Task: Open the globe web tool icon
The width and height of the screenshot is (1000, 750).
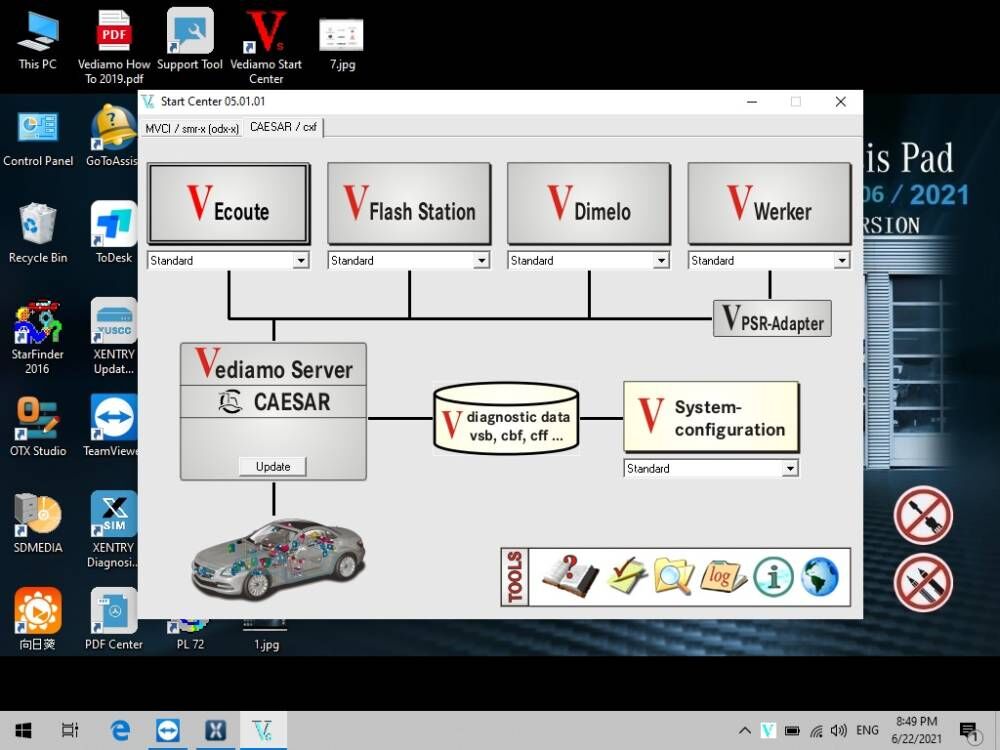Action: pos(820,577)
